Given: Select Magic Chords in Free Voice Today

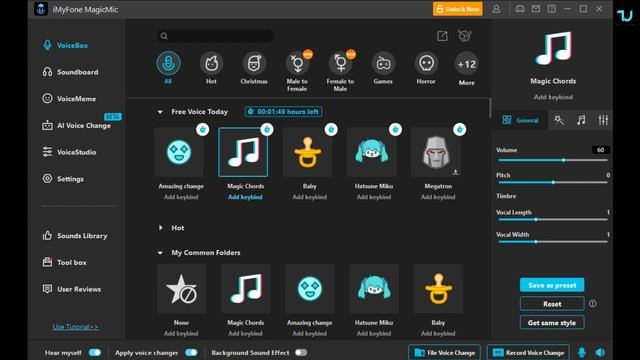Looking at the screenshot, I should click(243, 152).
